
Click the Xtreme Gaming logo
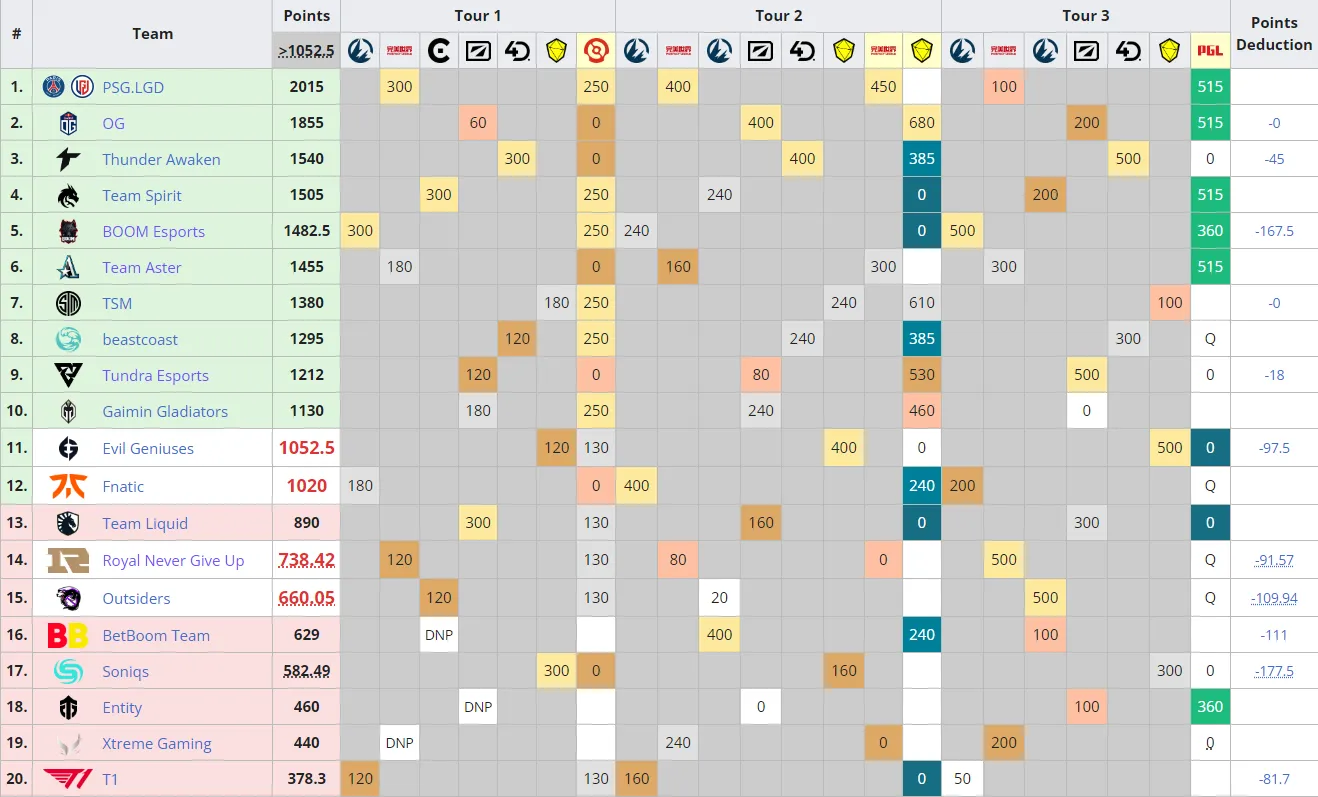(x=68, y=743)
